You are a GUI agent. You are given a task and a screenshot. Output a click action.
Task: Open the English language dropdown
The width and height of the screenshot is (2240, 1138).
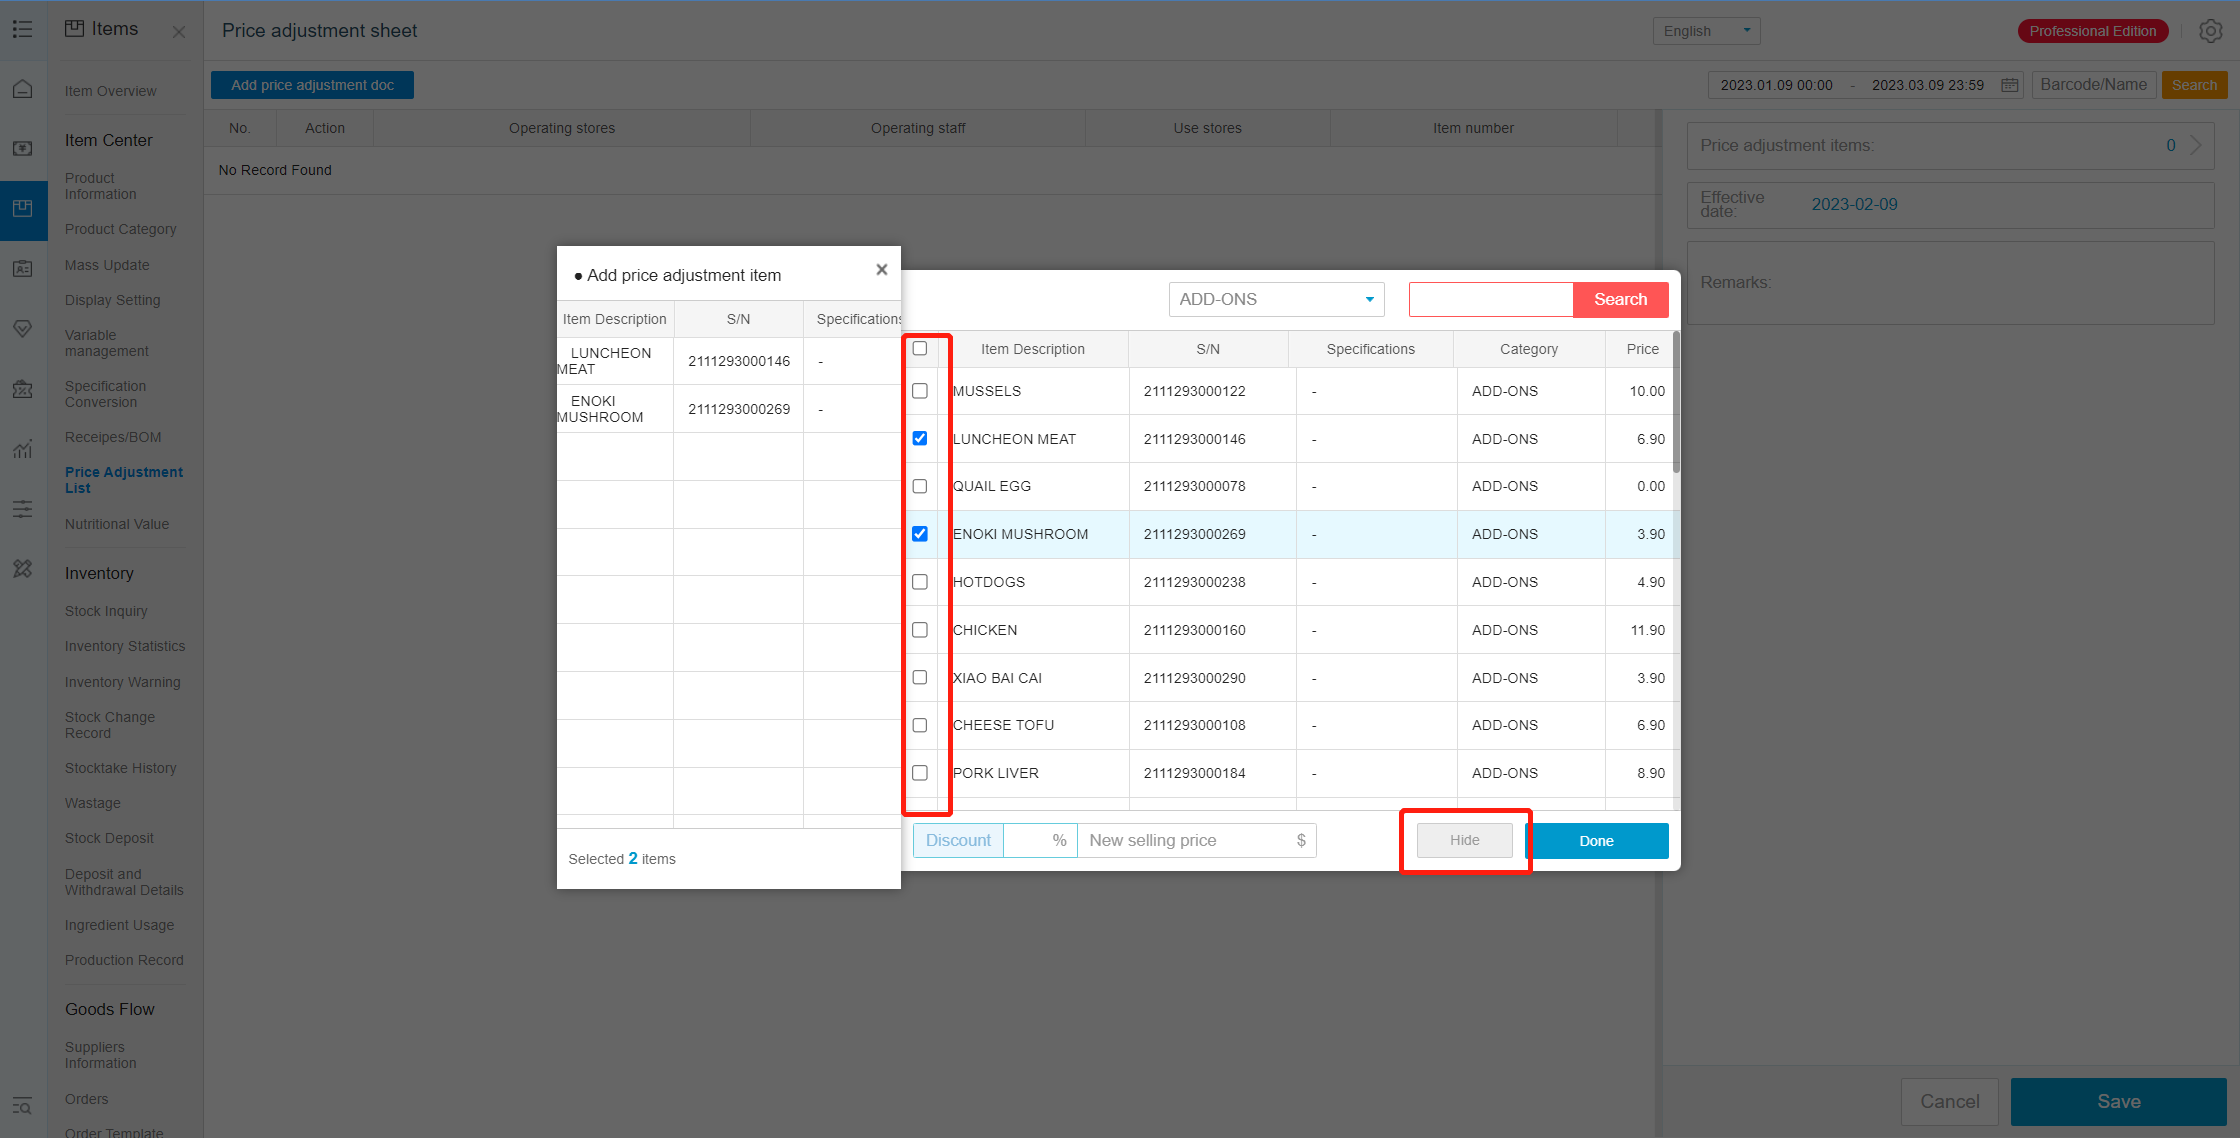click(1706, 31)
